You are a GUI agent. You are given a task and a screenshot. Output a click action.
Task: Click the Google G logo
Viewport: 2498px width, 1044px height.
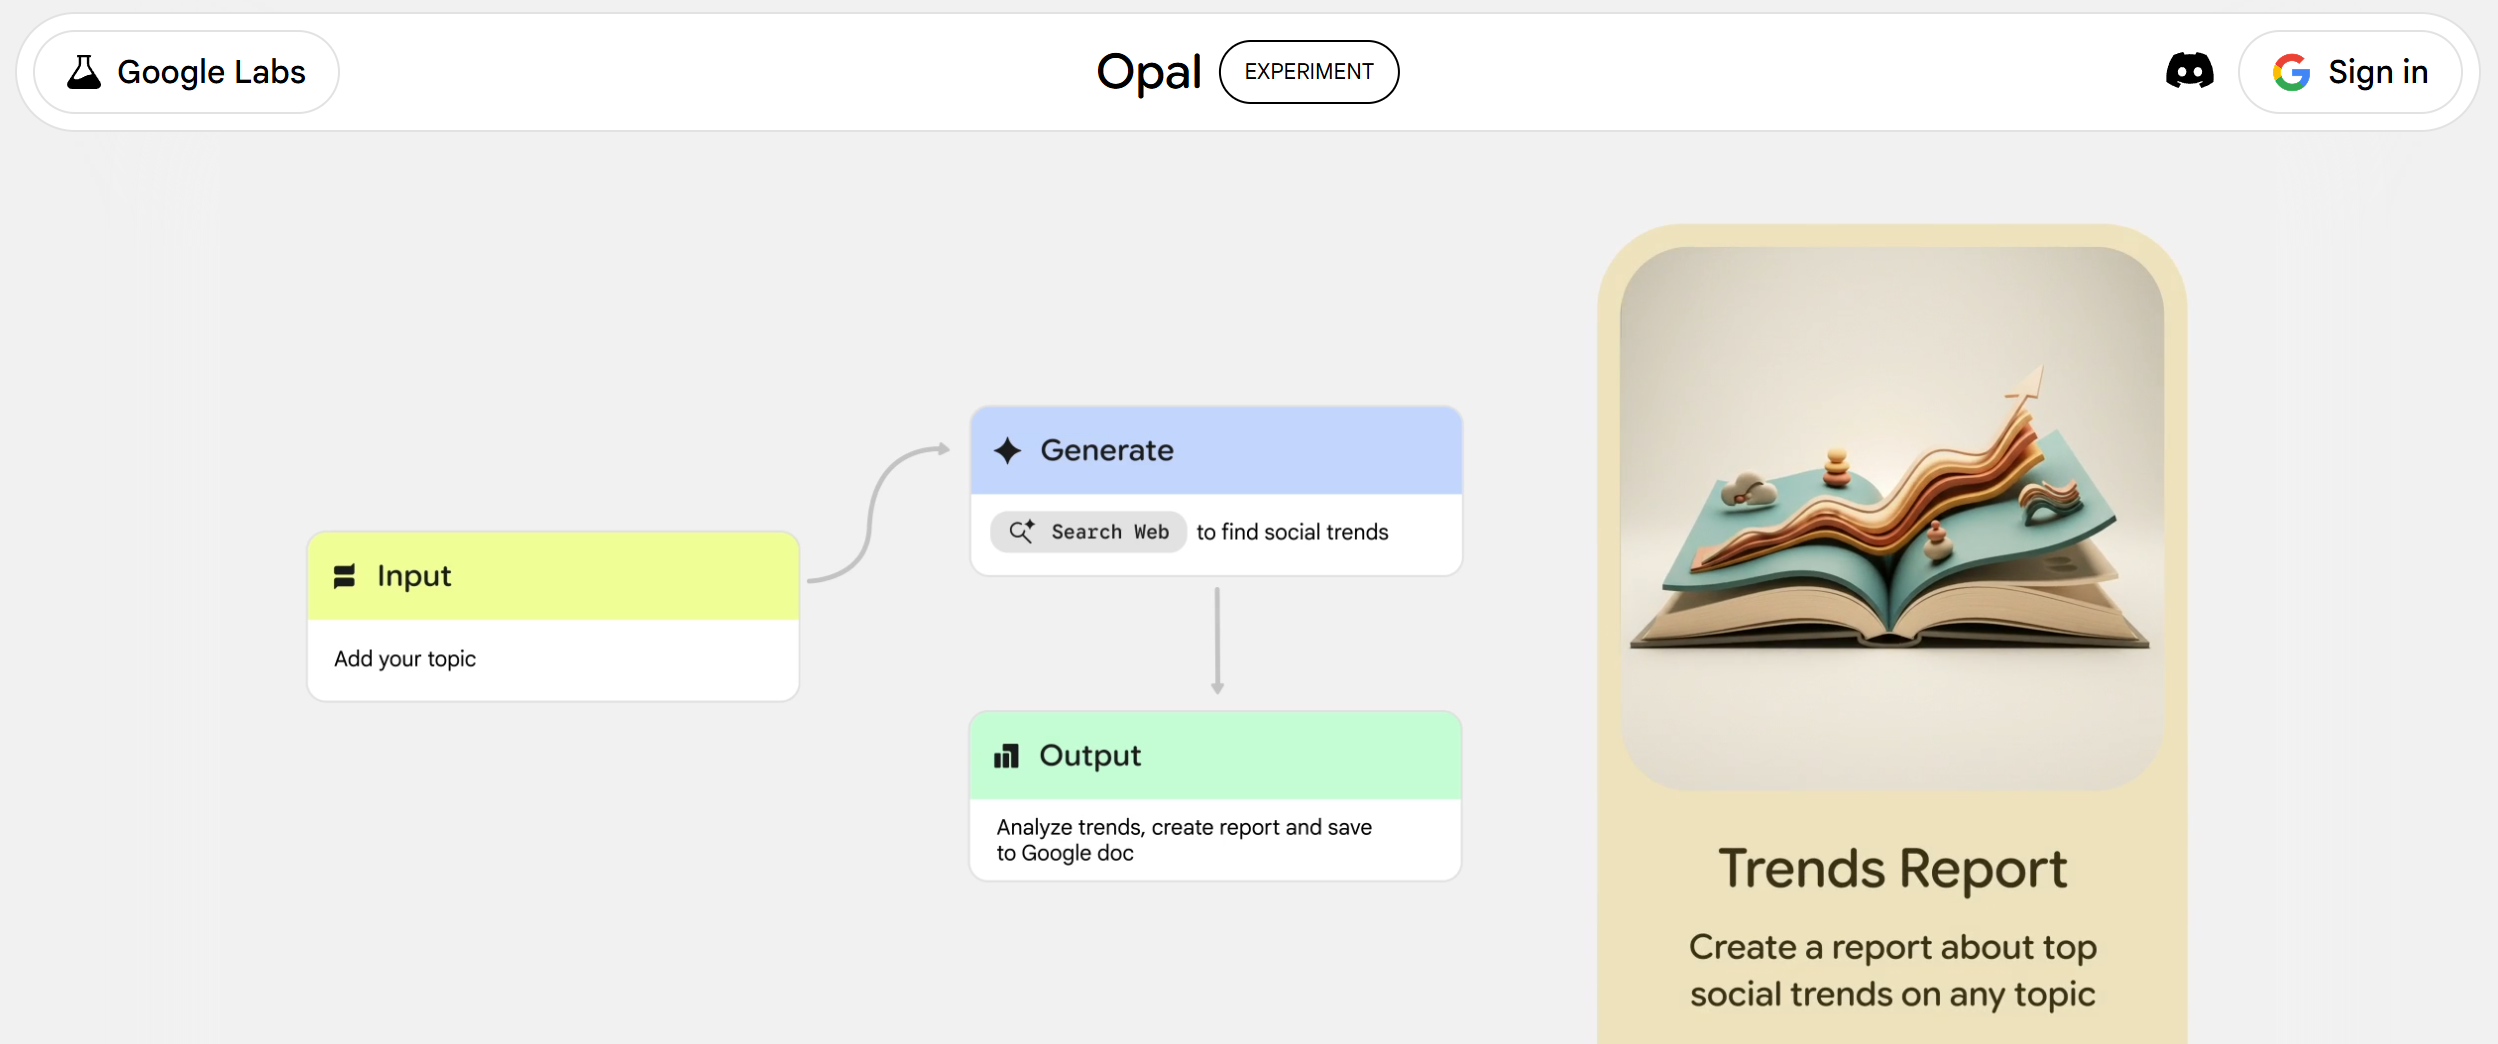coord(2291,72)
